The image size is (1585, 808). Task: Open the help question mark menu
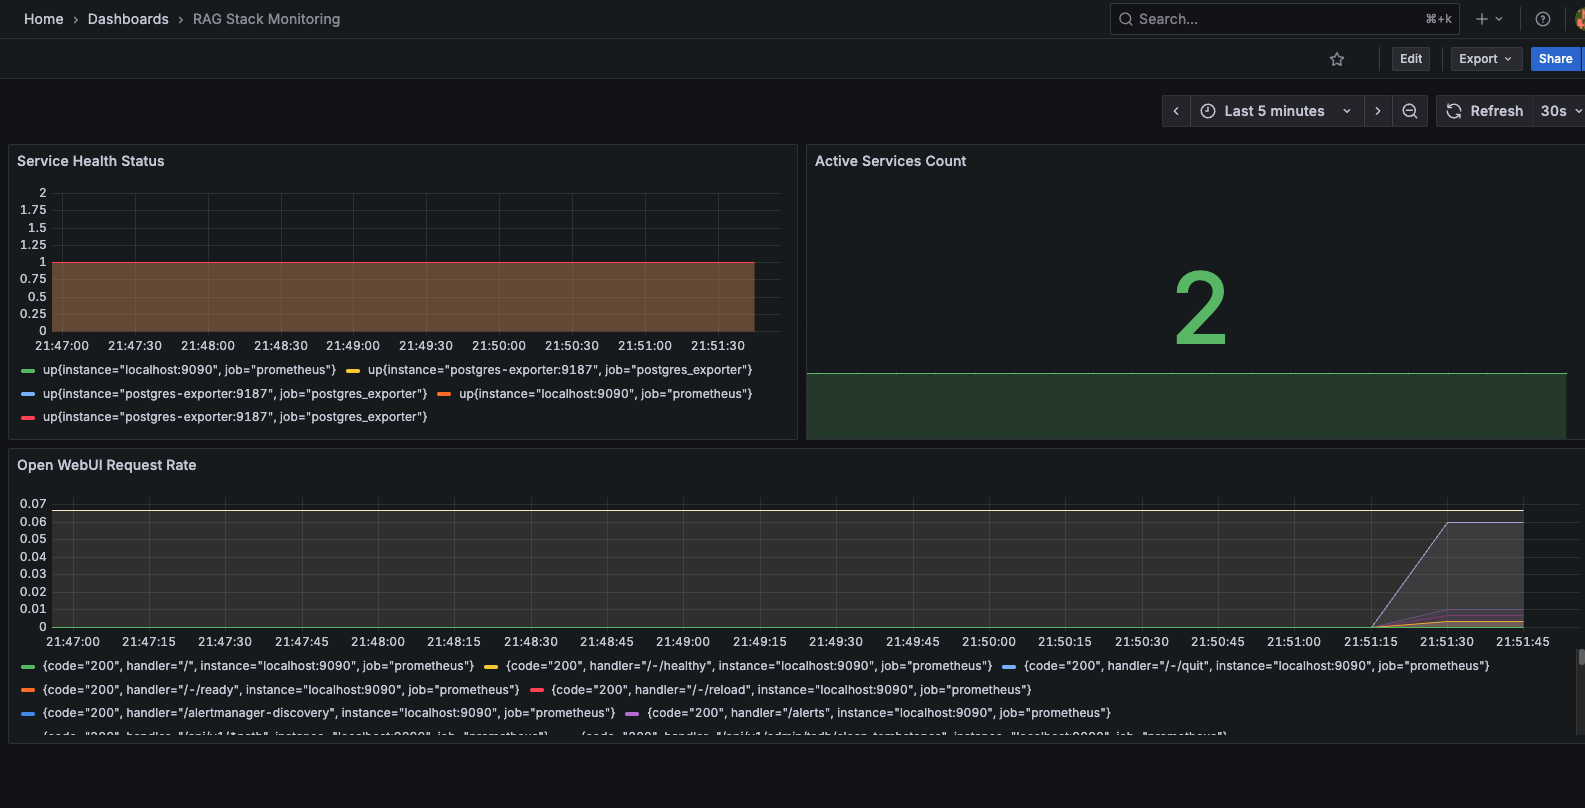point(1543,19)
